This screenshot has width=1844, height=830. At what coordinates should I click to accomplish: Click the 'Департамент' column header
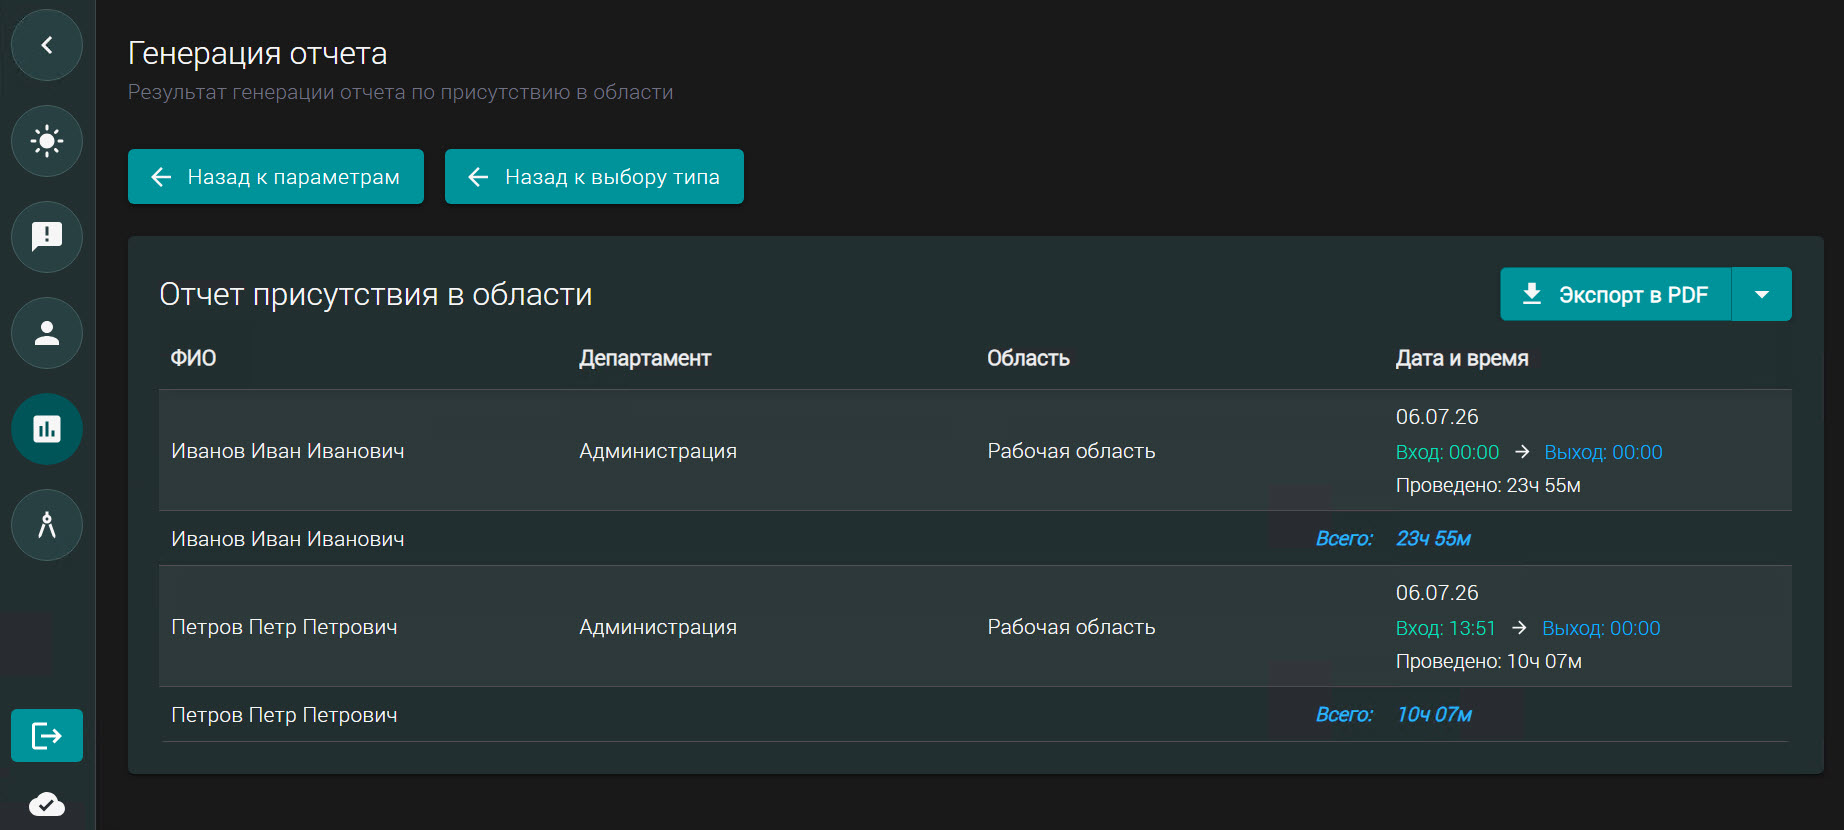(x=645, y=358)
